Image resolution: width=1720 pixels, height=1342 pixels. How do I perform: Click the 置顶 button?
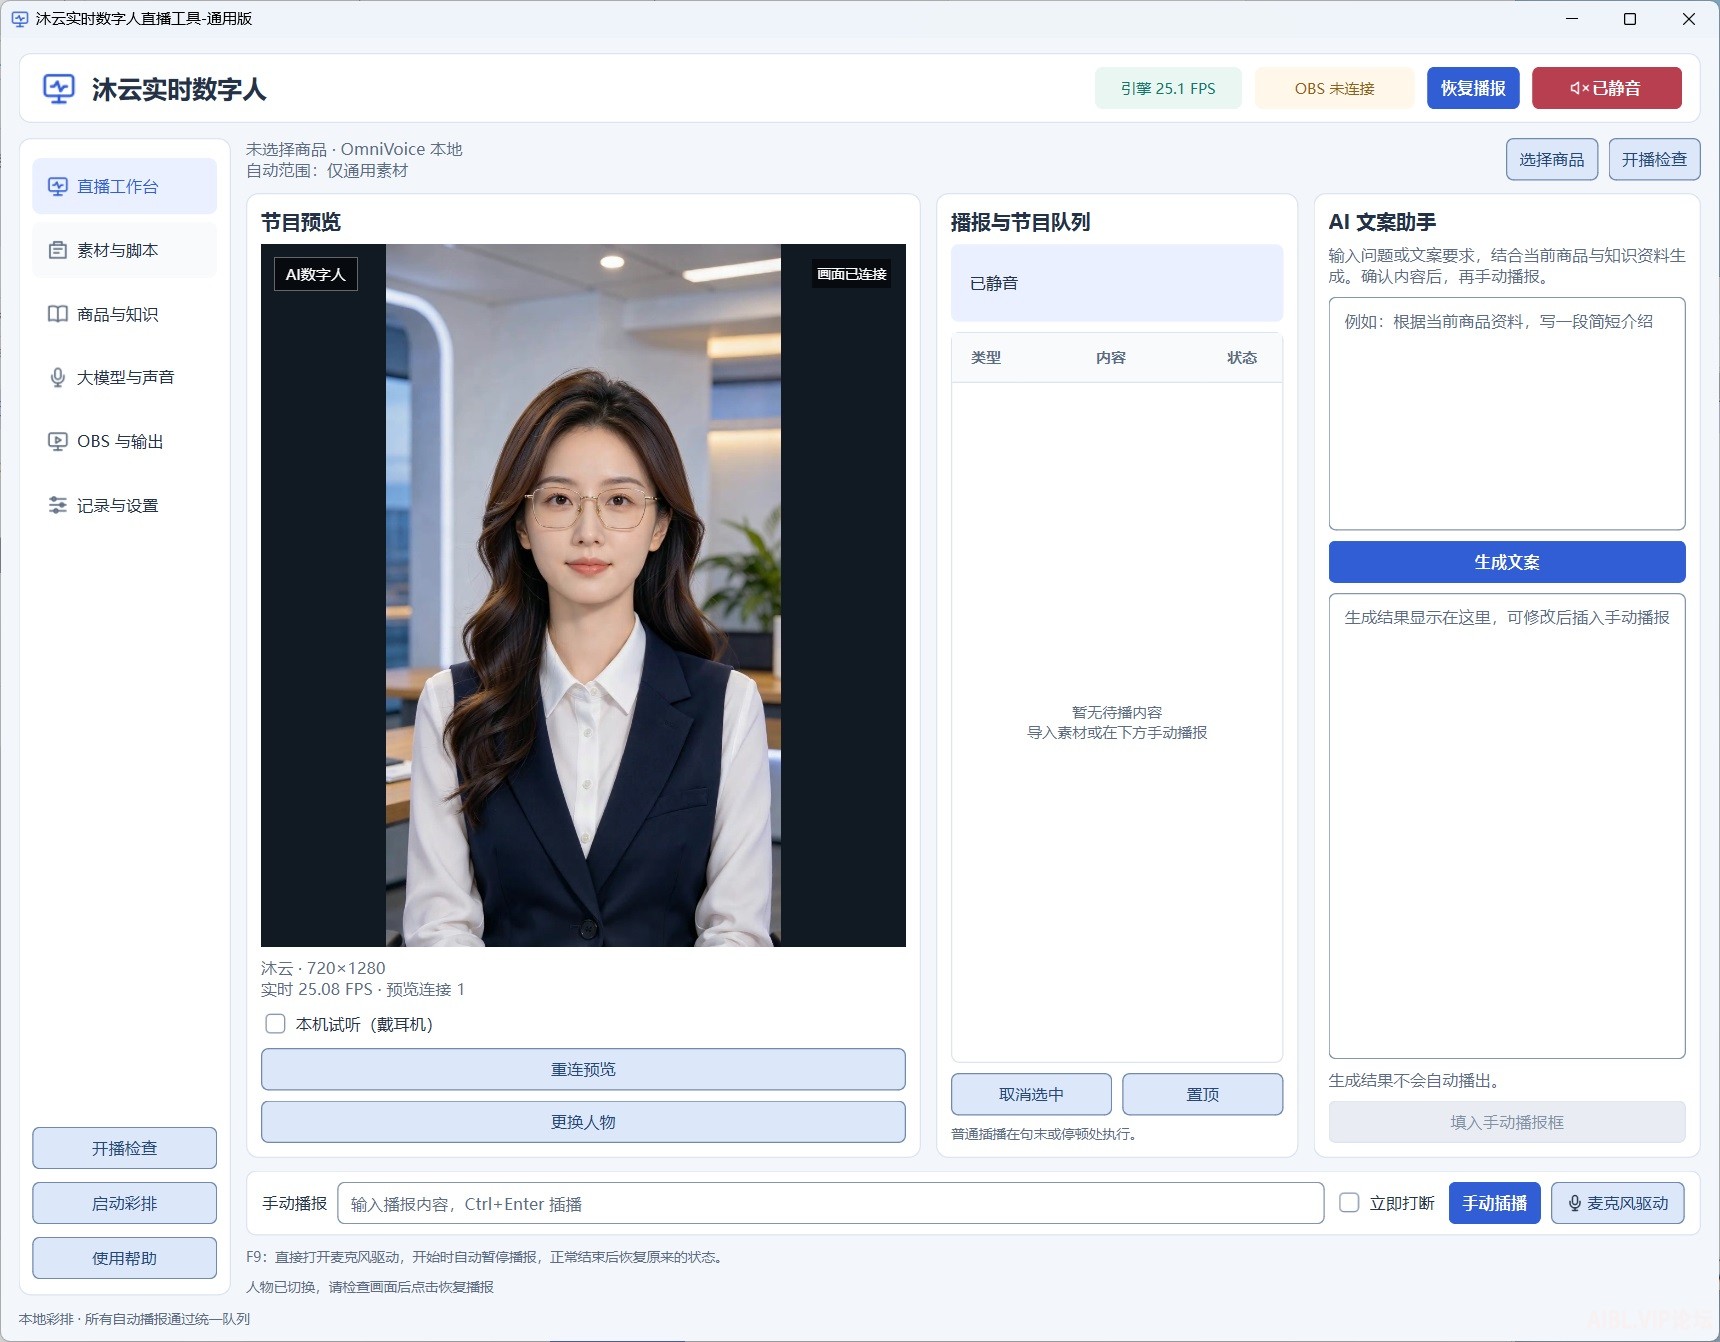(x=1203, y=1094)
